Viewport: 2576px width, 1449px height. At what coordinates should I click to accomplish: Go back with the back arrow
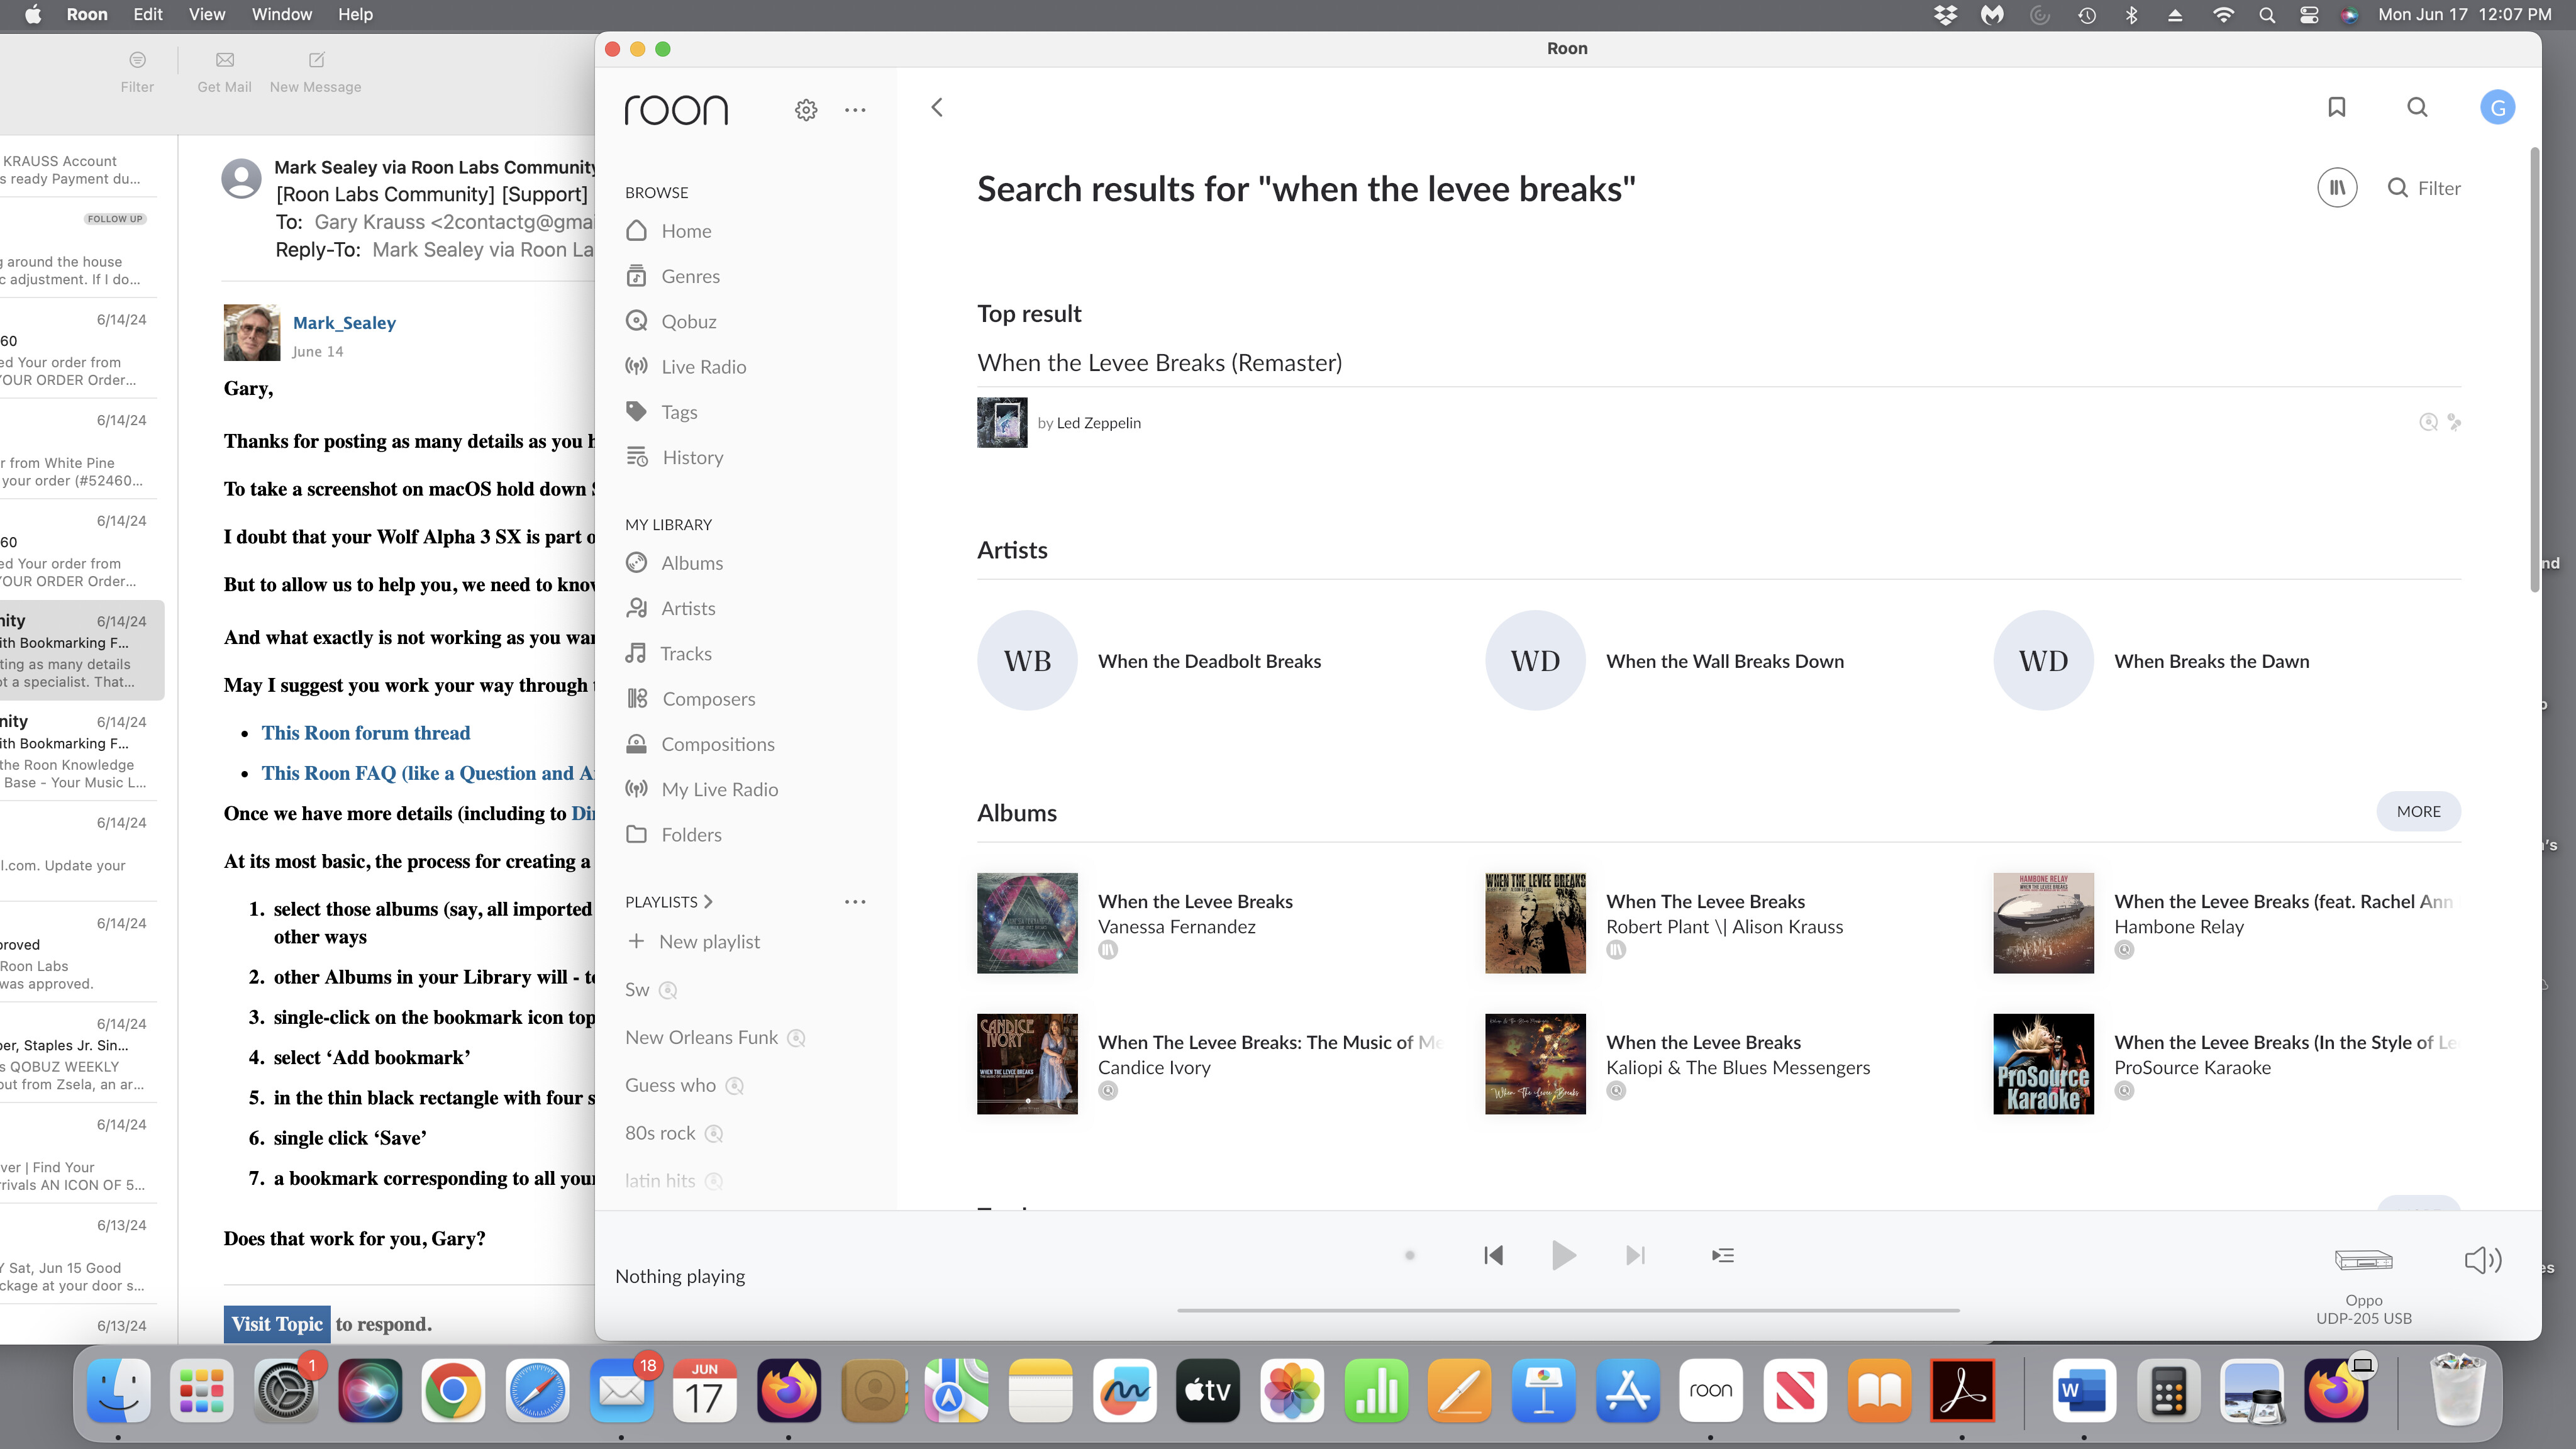[x=937, y=107]
